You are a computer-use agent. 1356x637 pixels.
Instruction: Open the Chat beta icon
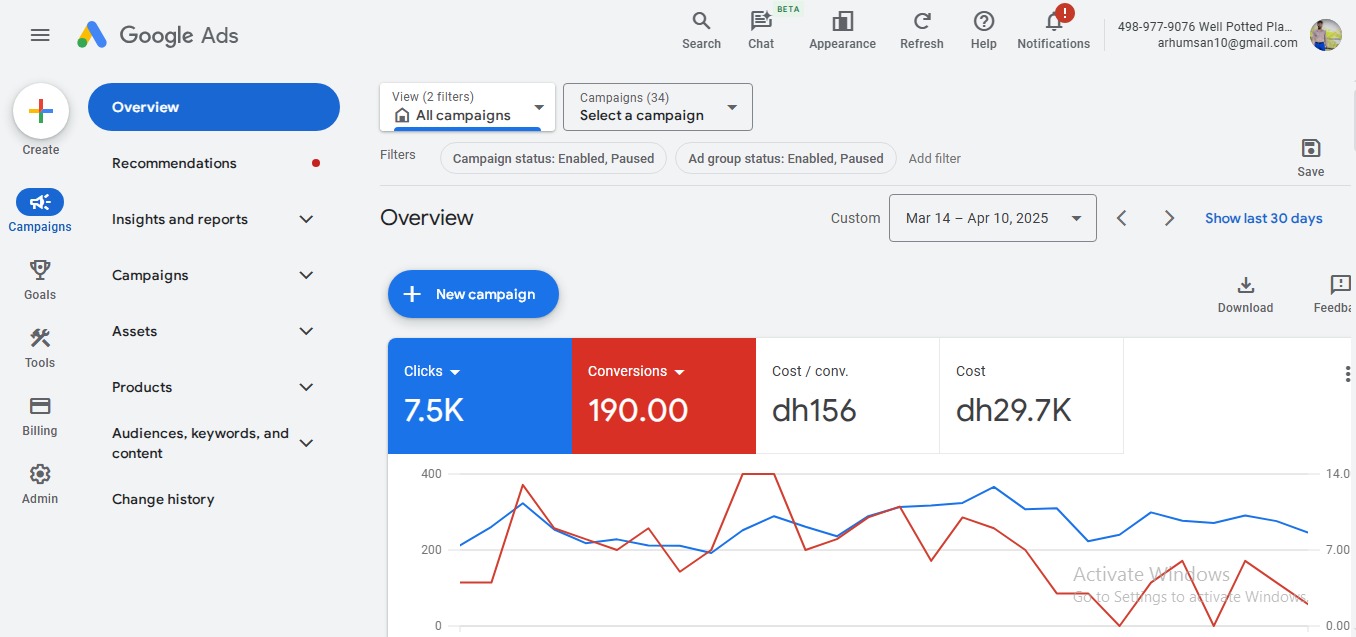point(761,22)
